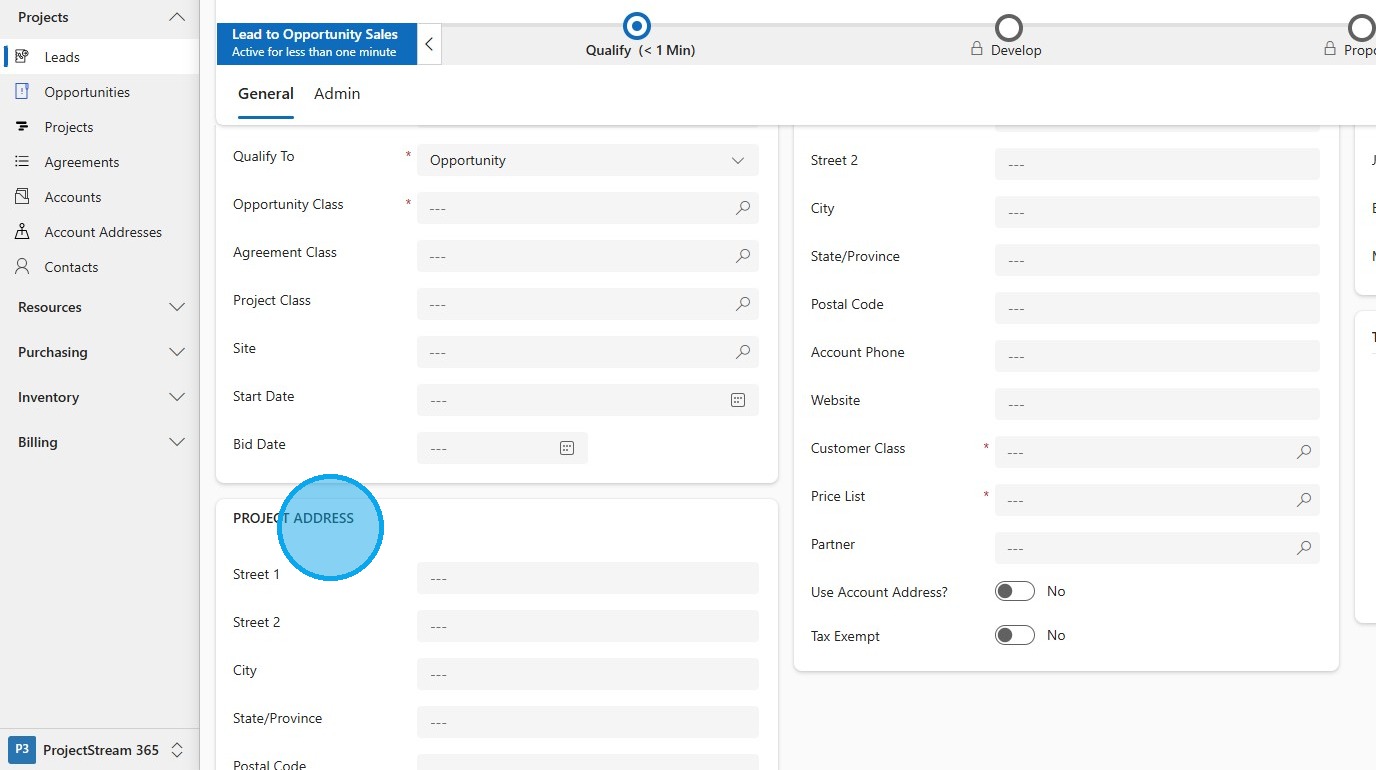Click the Customer Class lookup search icon
Screen dimensions: 1376x770
tap(1304, 452)
